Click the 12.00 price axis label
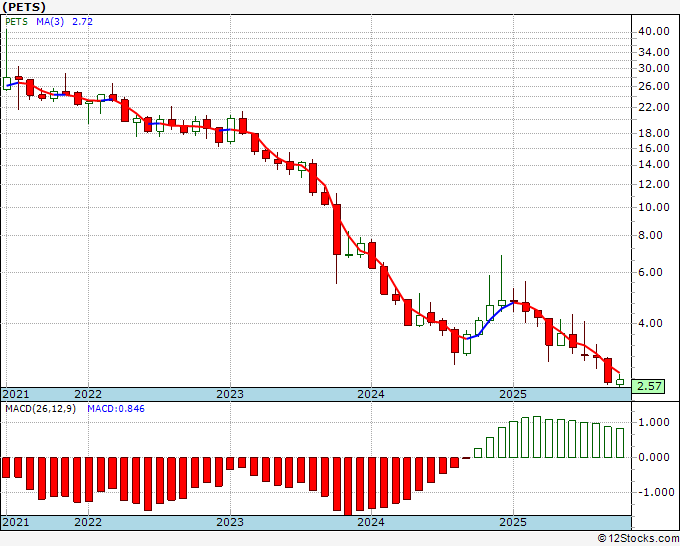Image resolution: width=680 pixels, height=546 pixels. click(x=654, y=184)
